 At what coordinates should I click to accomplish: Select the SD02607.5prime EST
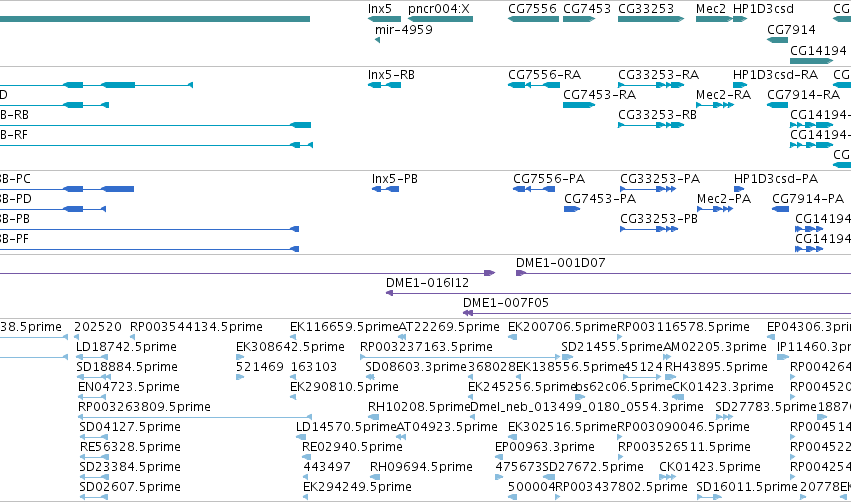point(93,498)
